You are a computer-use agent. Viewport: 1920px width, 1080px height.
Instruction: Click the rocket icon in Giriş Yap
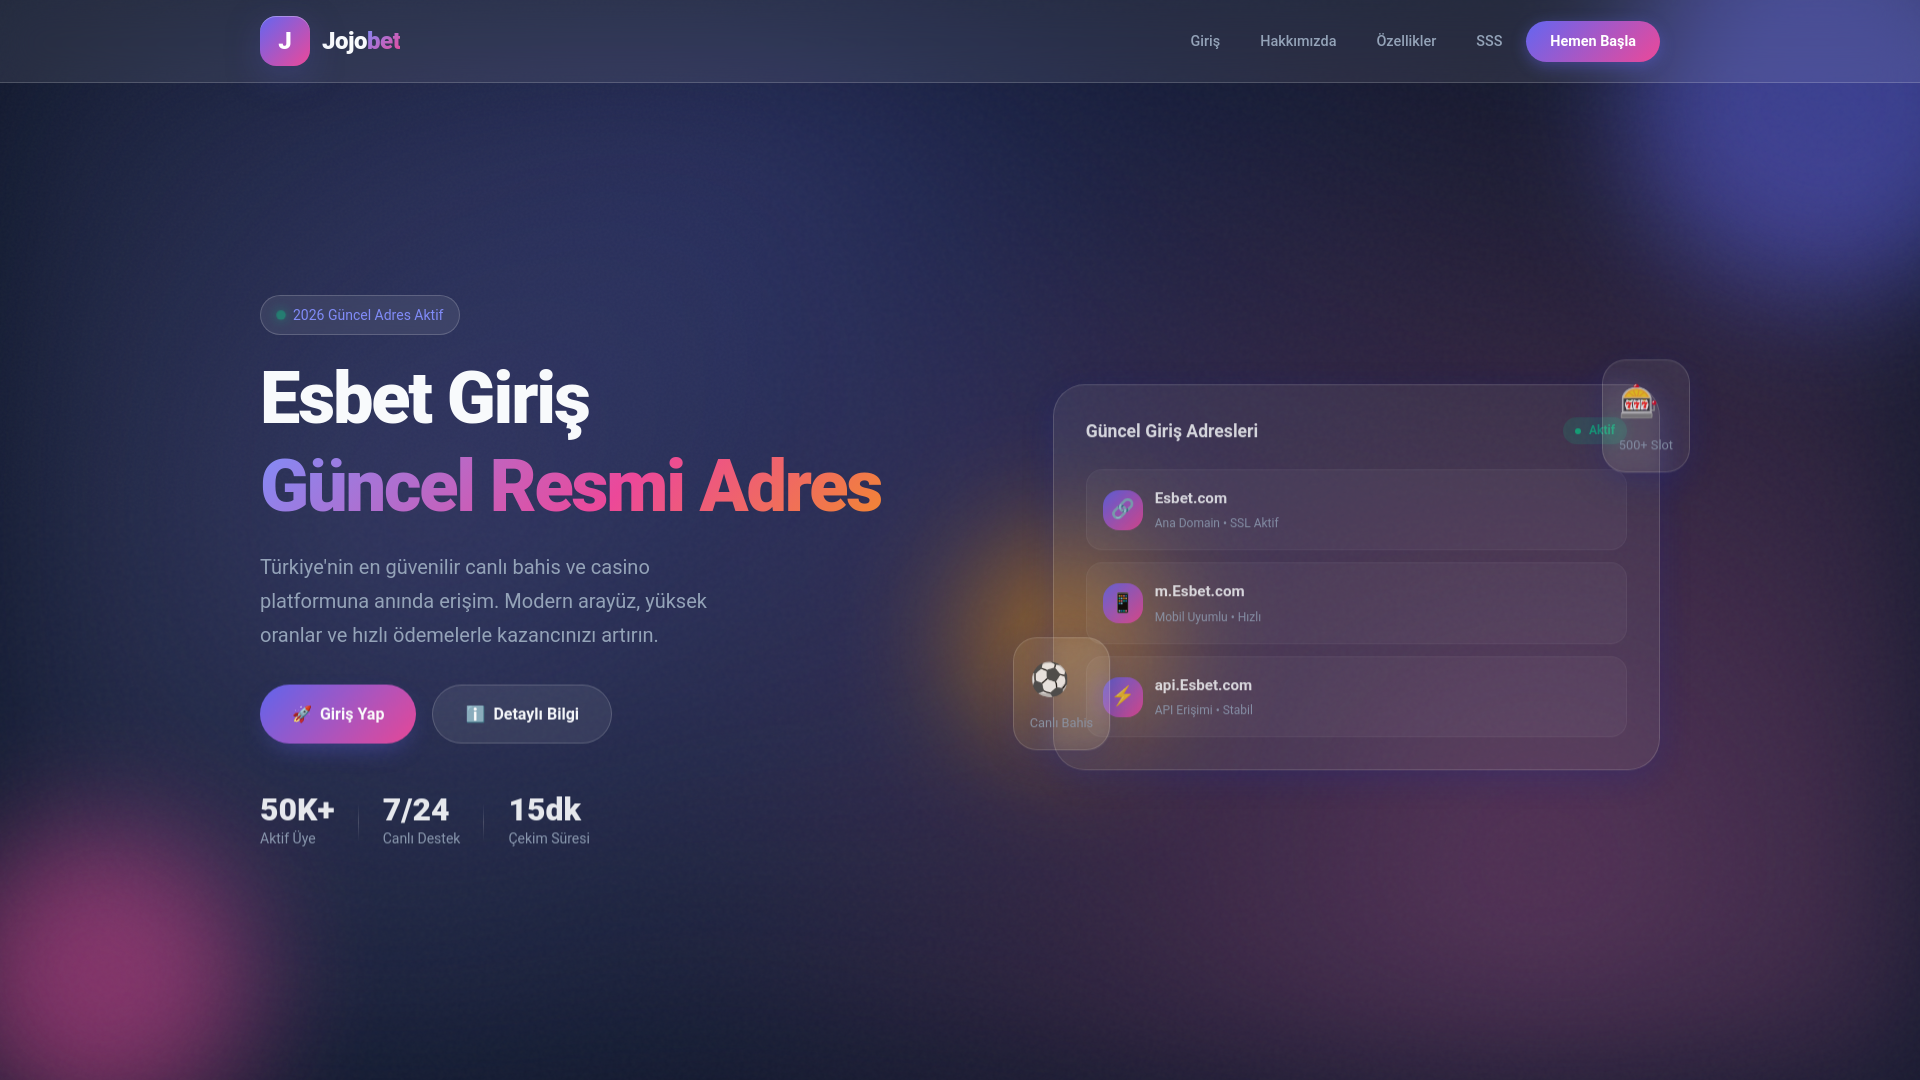(x=302, y=714)
